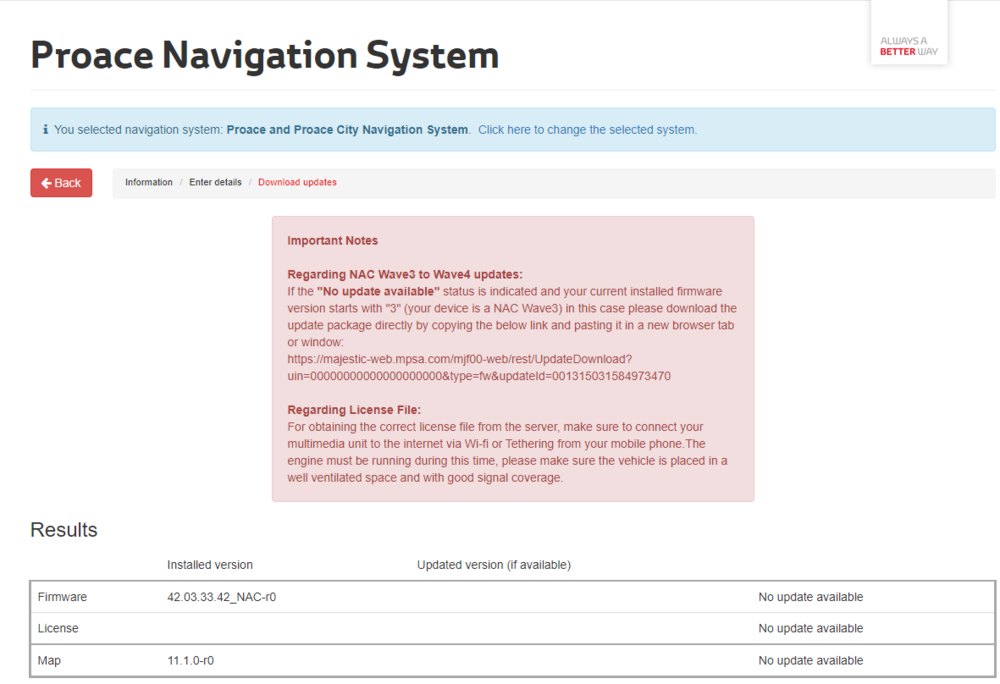Click the majestic-web.mpsa.com update URL text
The image size is (1000, 684).
point(479,368)
